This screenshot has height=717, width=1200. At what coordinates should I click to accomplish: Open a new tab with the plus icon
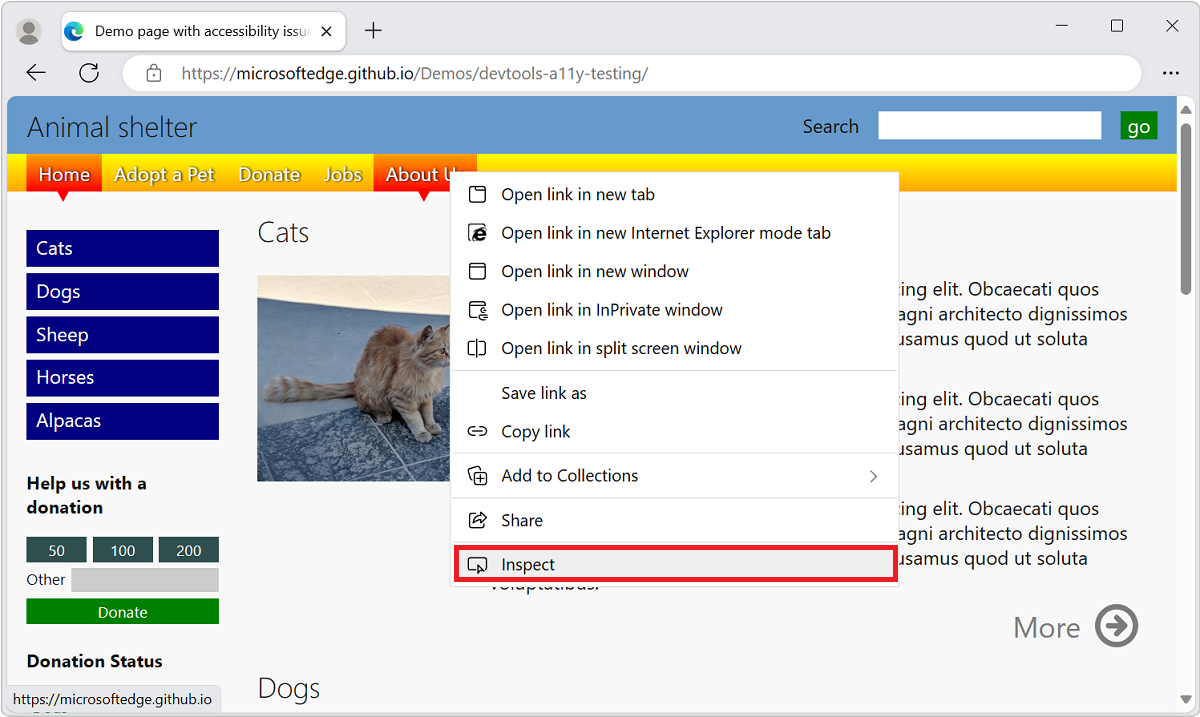[x=373, y=30]
